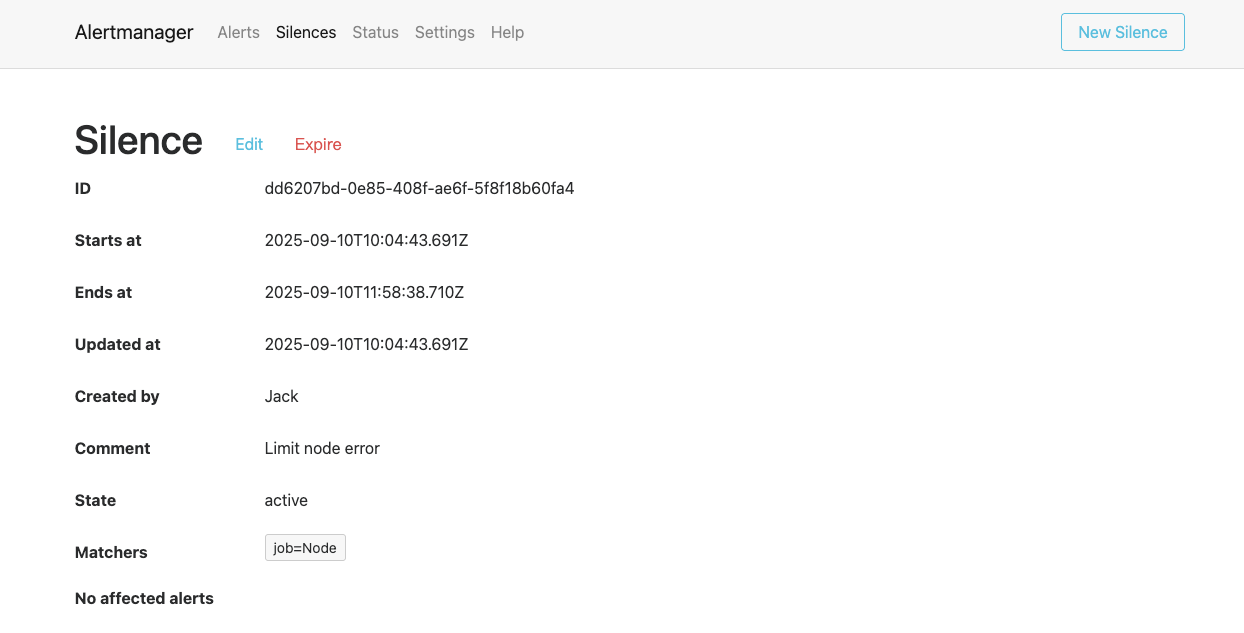This screenshot has height=633, width=1244.
Task: Open the Status page
Action: [x=375, y=32]
